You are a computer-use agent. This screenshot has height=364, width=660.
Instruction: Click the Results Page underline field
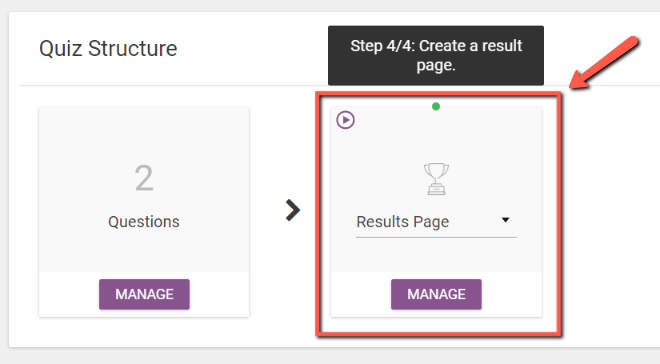[x=436, y=225]
